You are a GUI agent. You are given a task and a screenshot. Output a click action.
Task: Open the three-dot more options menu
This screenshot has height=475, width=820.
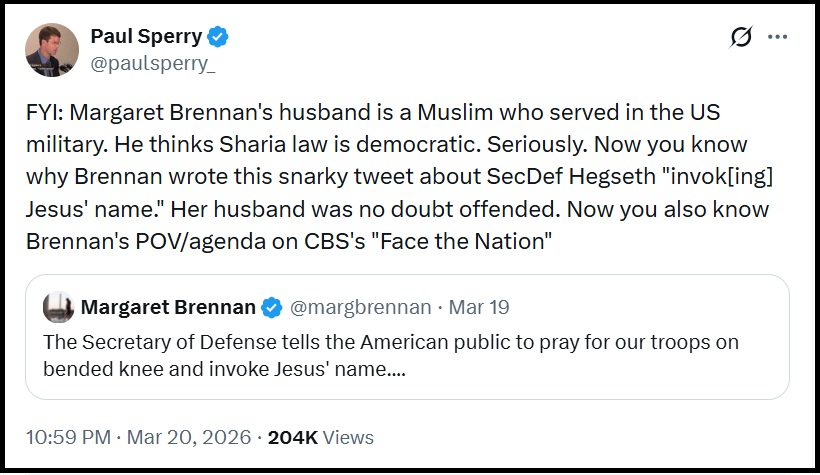pos(777,38)
